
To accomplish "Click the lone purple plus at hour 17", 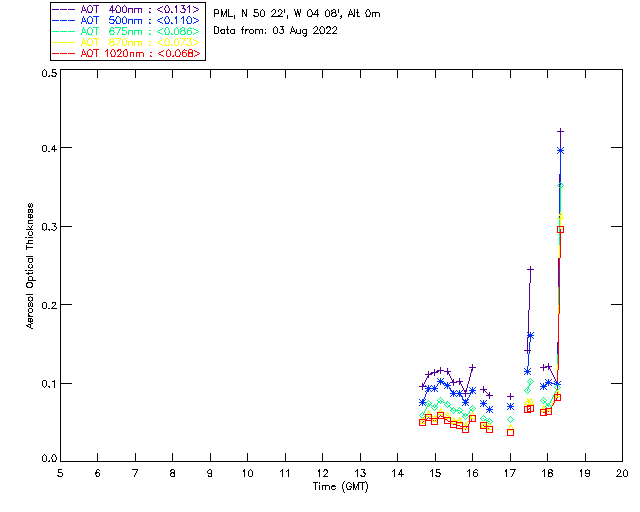I will click(510, 396).
